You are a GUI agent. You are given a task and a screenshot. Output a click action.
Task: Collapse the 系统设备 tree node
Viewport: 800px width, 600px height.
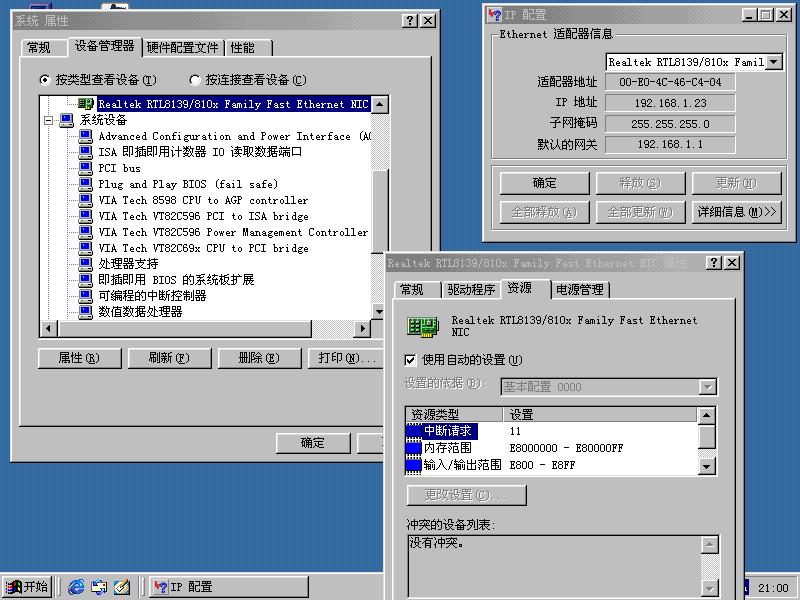47,120
